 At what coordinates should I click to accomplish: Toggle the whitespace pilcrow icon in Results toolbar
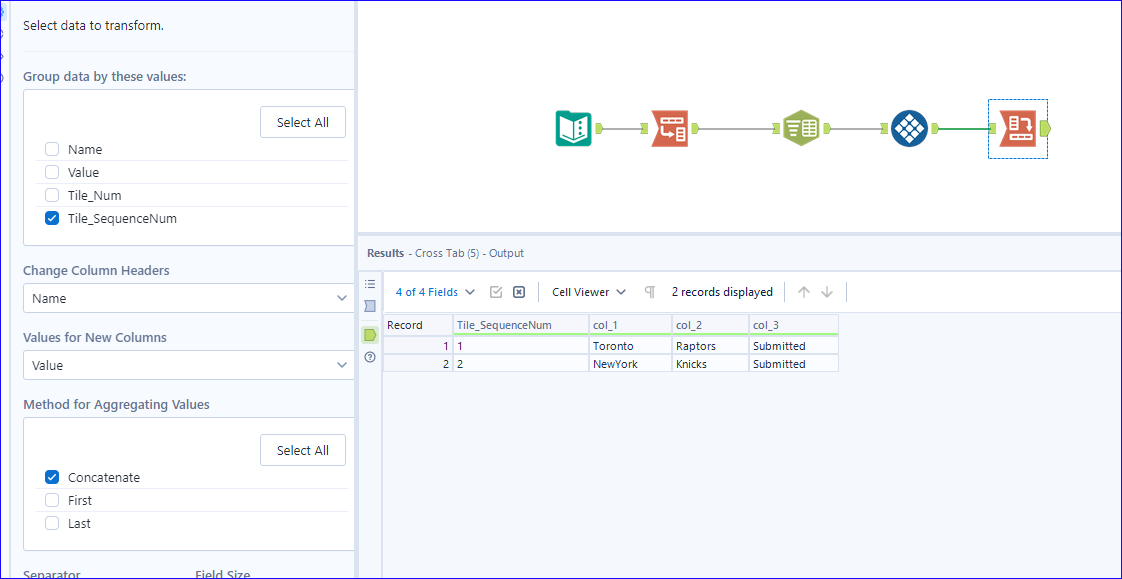[x=649, y=291]
